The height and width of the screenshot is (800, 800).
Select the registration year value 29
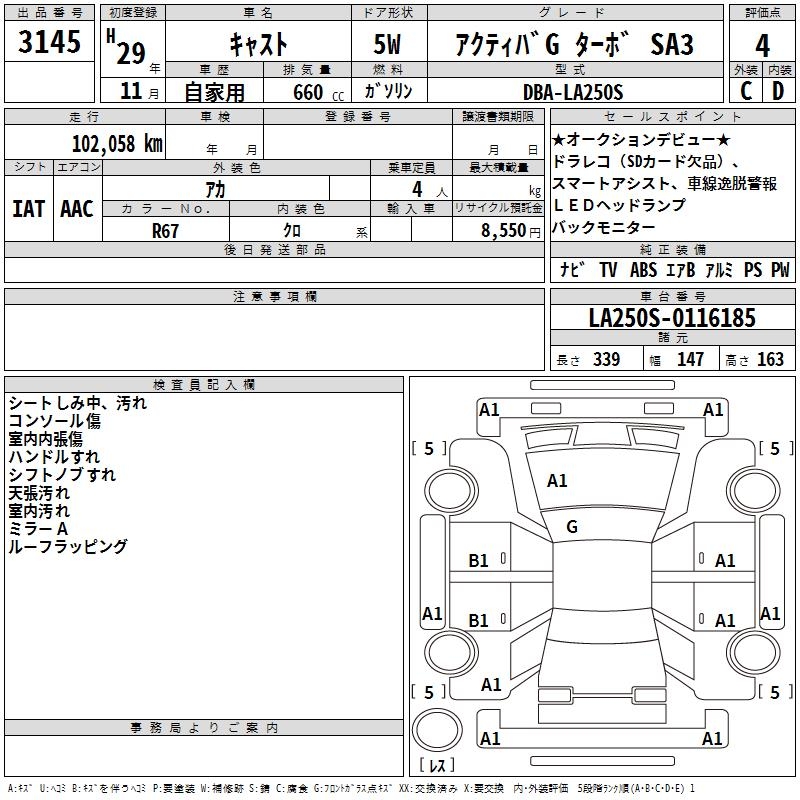131,53
